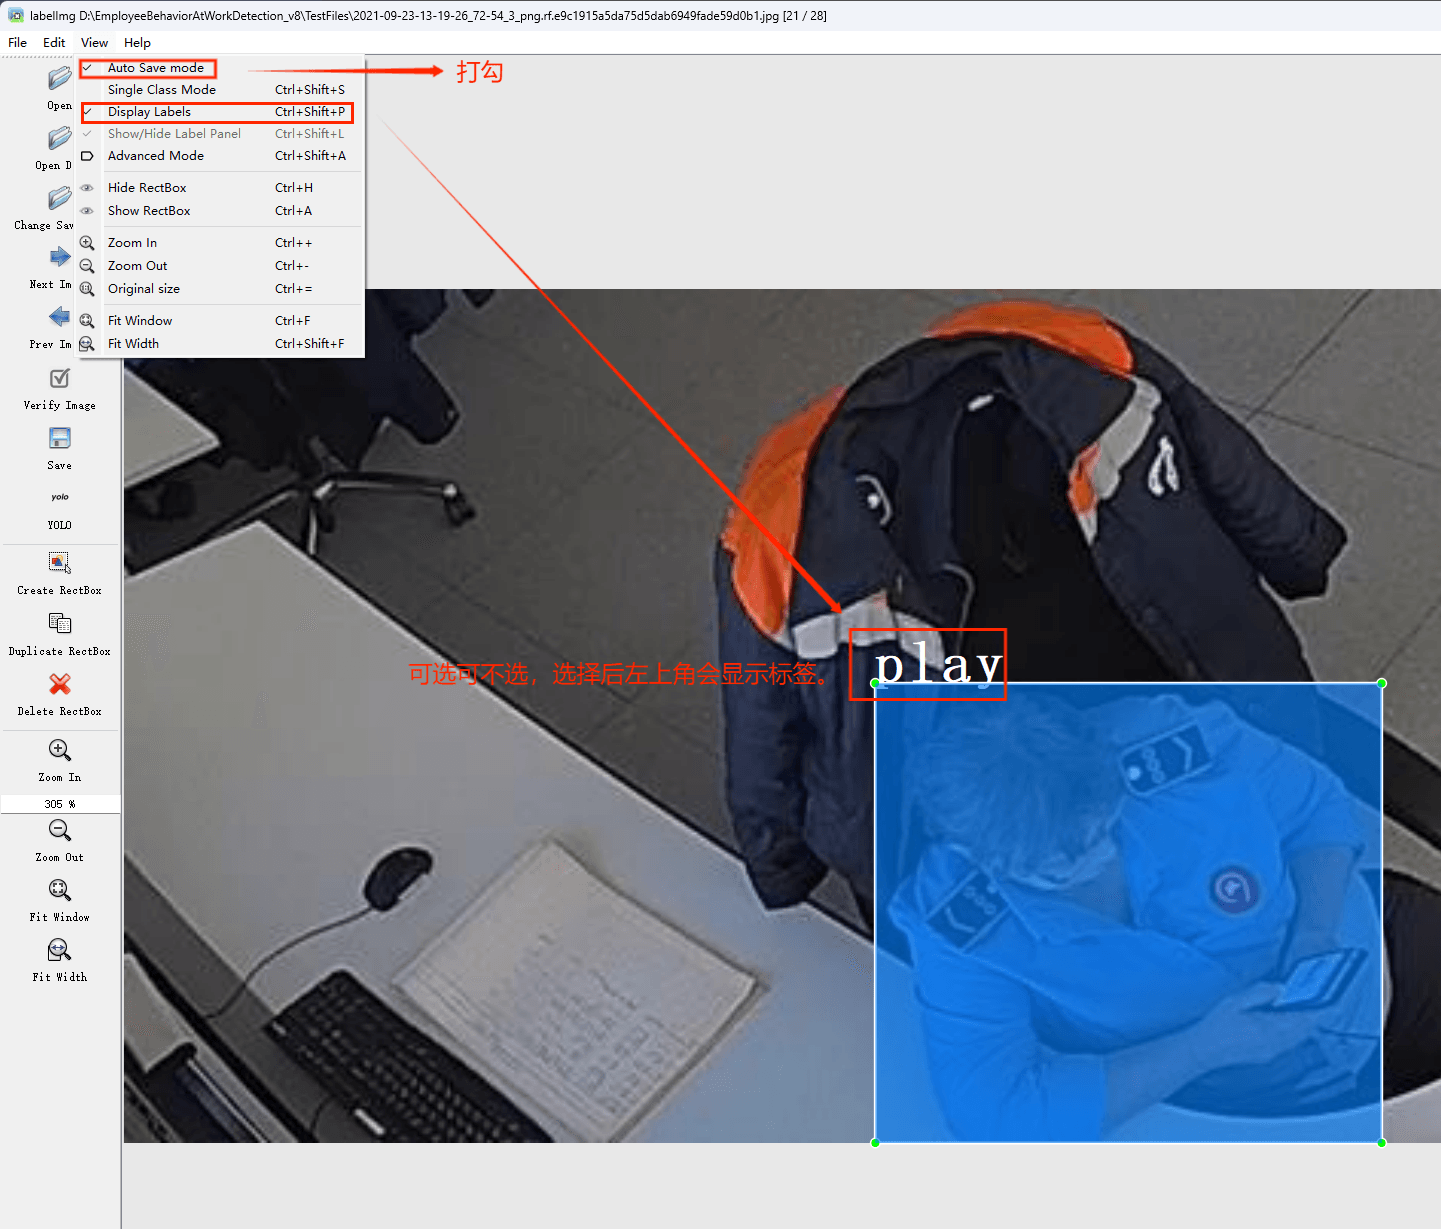Select the Create RectBox tool
Image resolution: width=1441 pixels, height=1229 pixels.
60,563
